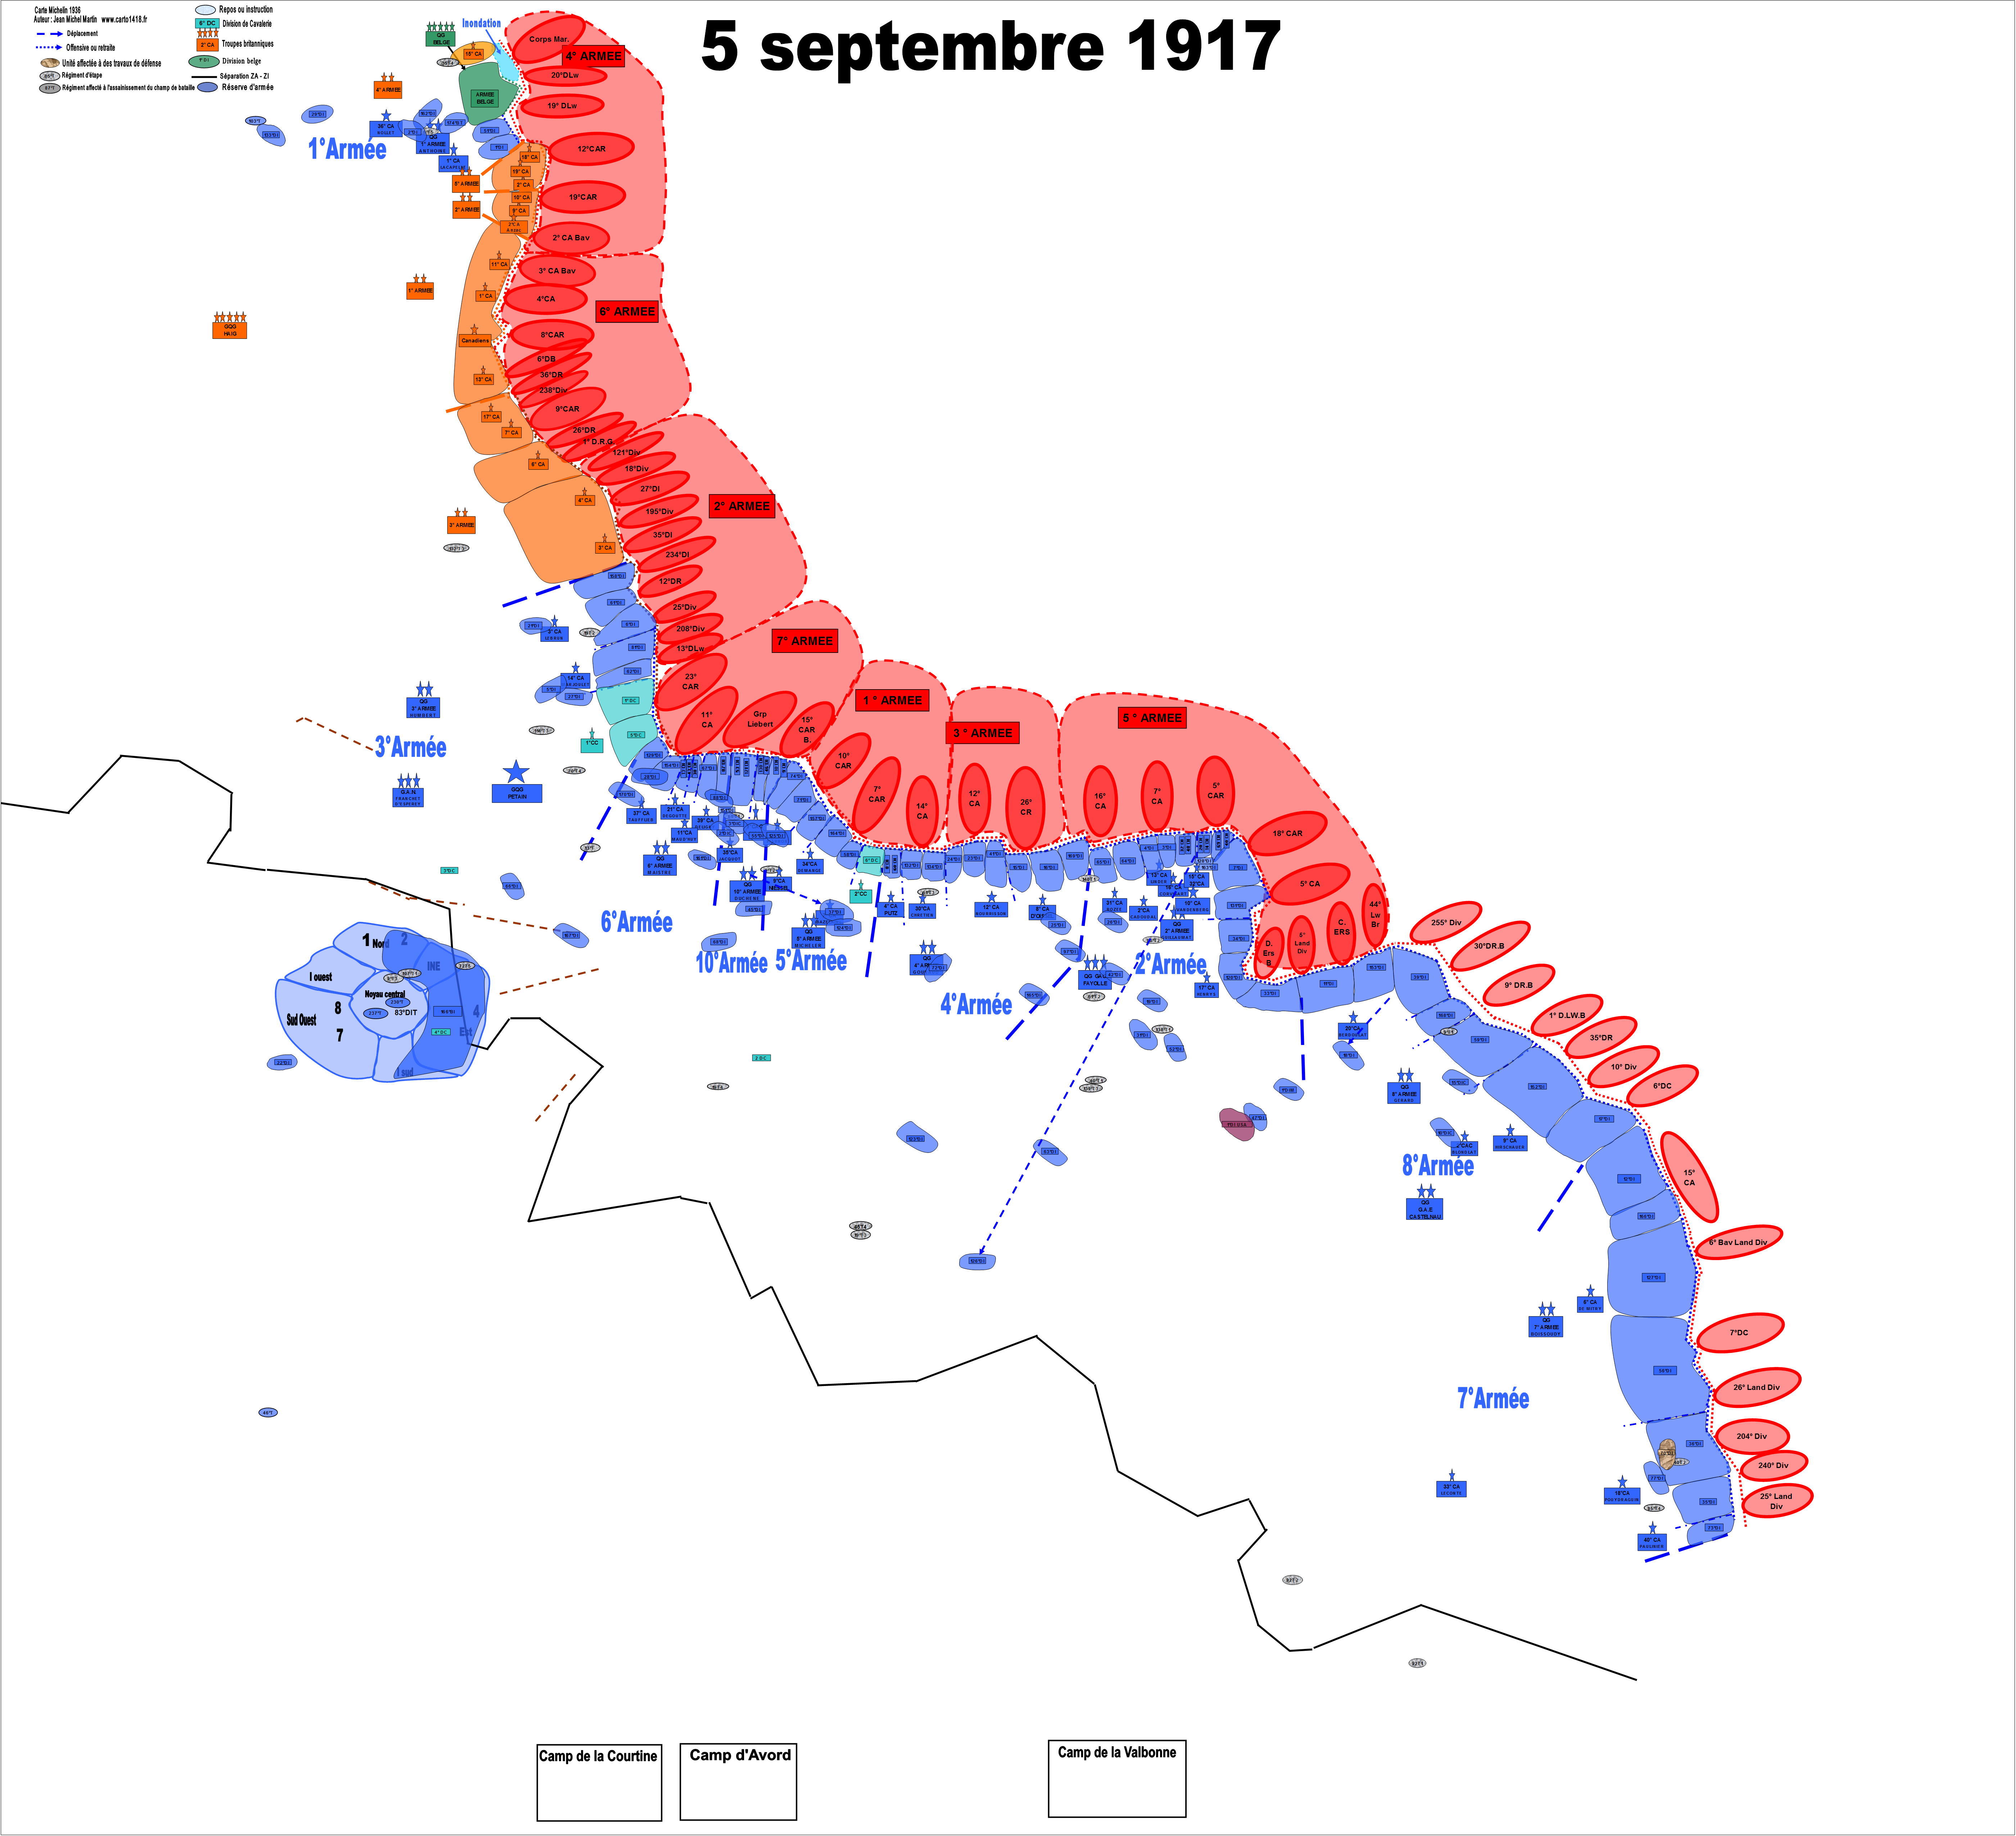Click the 'Sud Ouest' Paris sector label

(x=301, y=1020)
